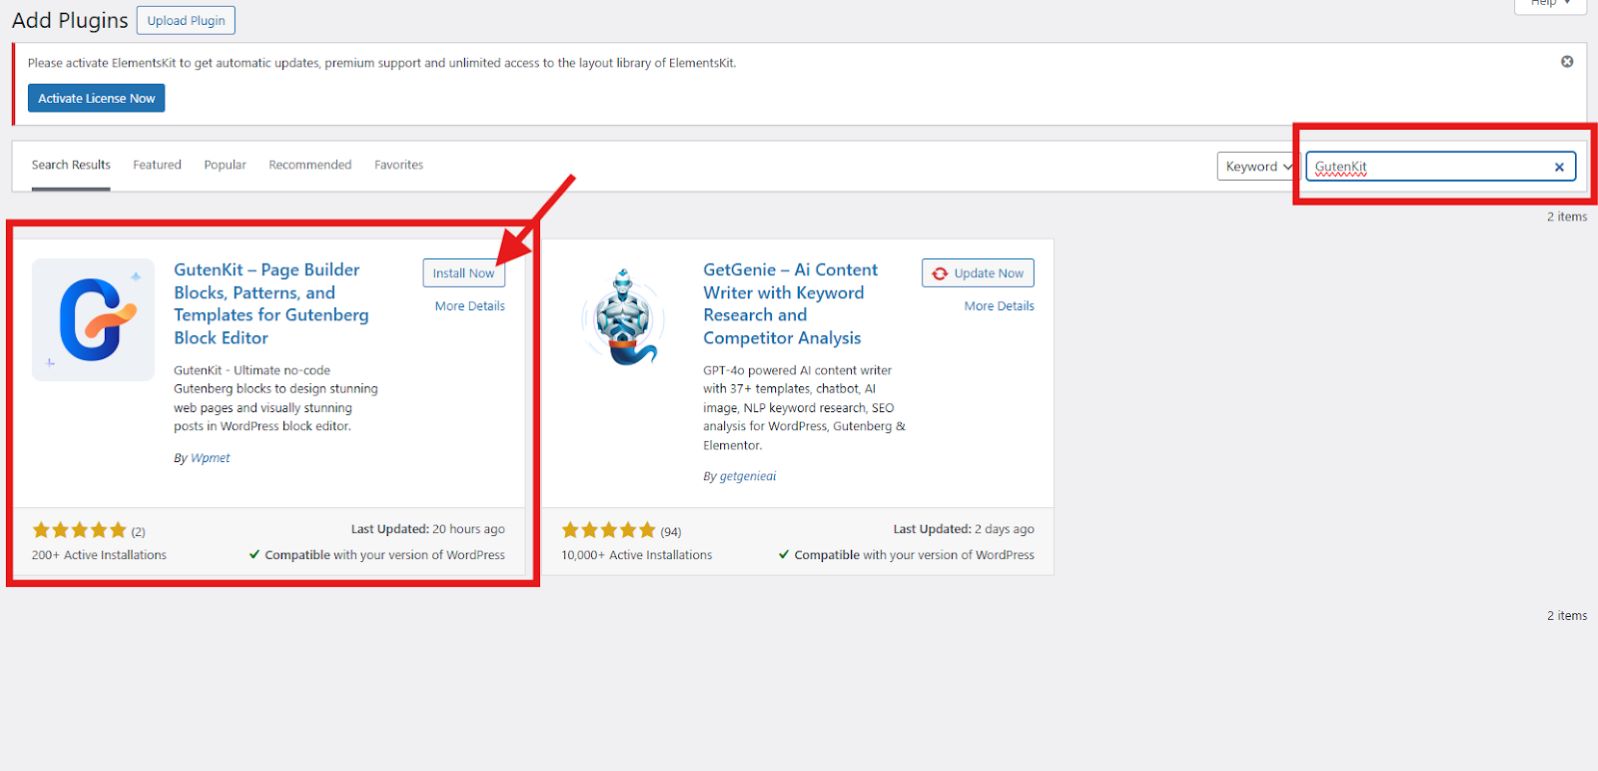Click the GetGenie five-star rating
The height and width of the screenshot is (771, 1598).
point(608,530)
